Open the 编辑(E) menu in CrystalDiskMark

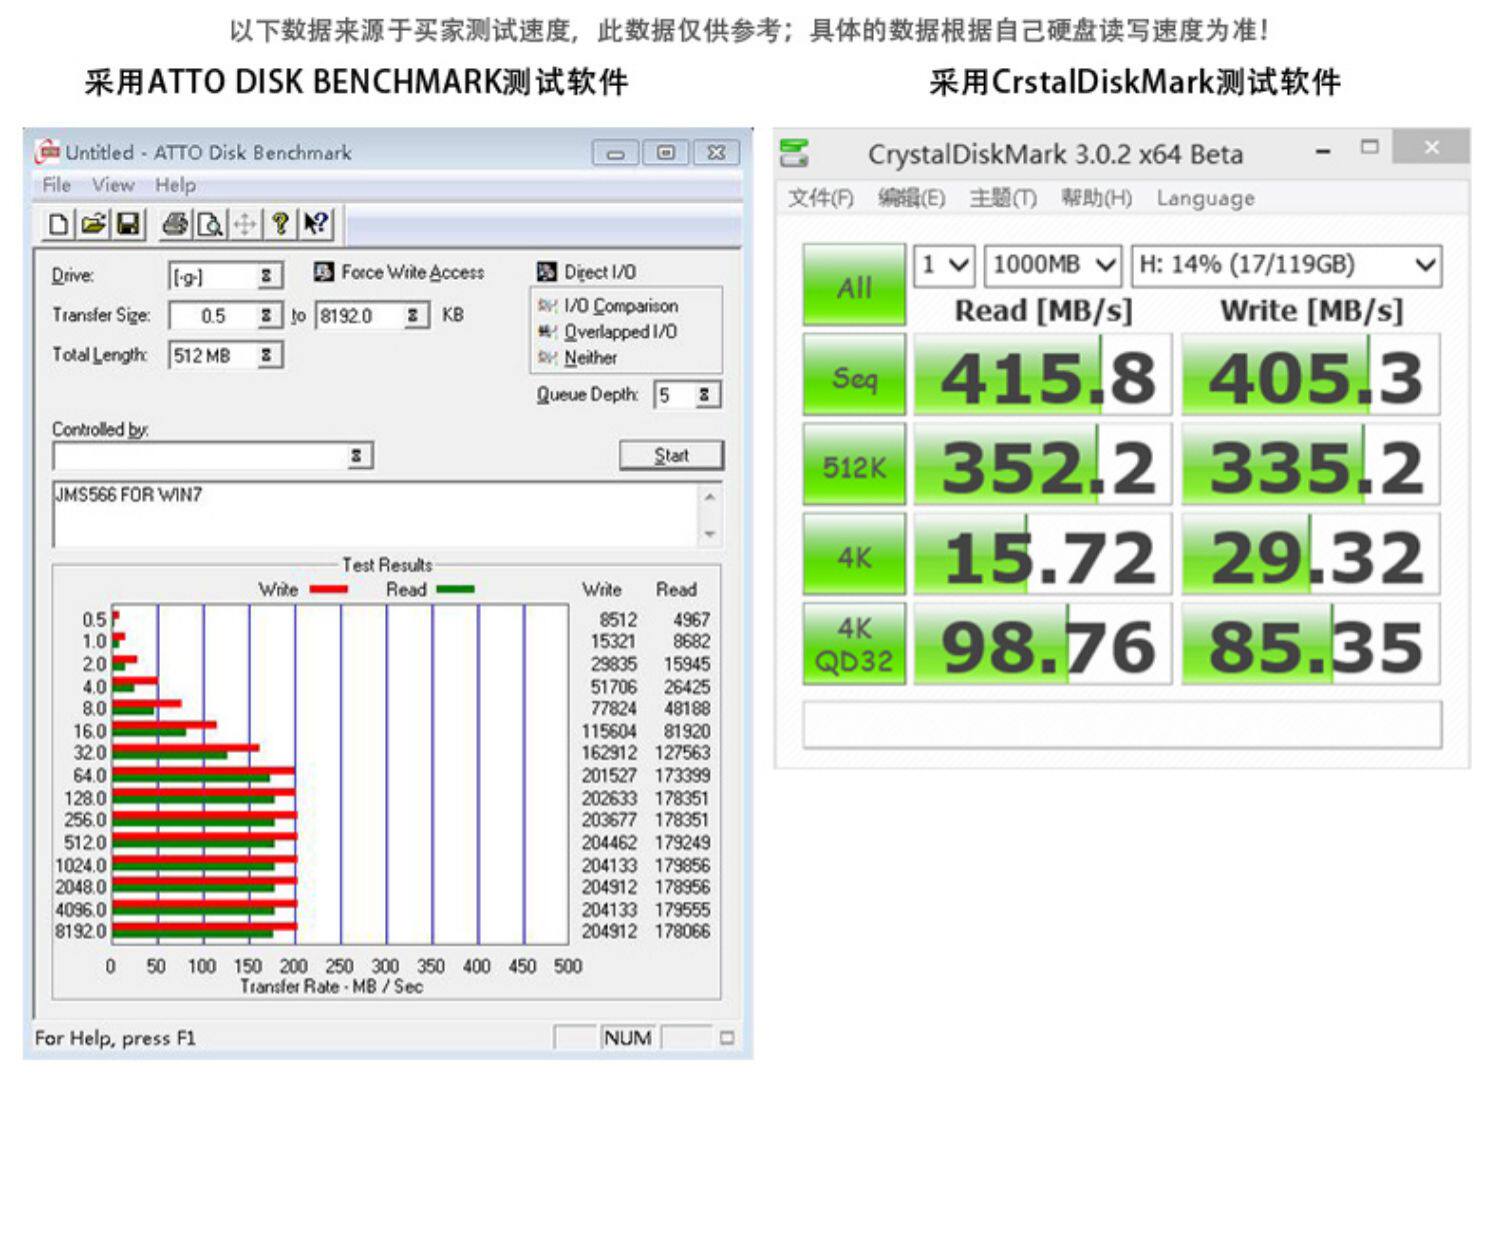pos(911,198)
